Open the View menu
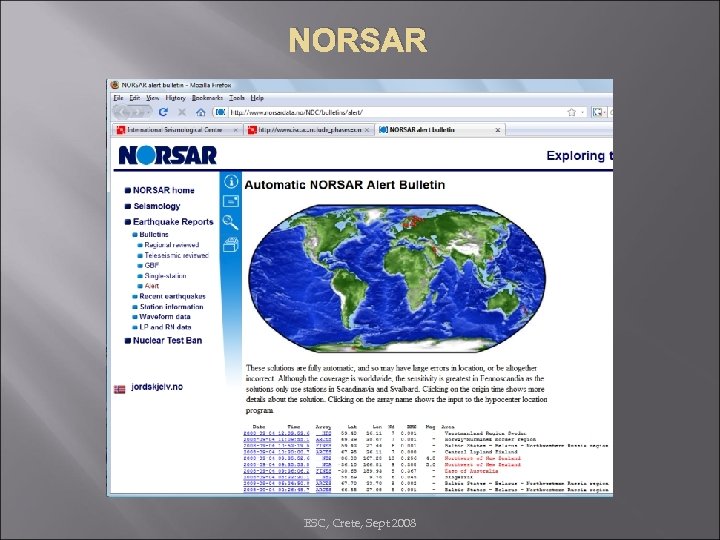The image size is (720, 540). click(x=152, y=98)
